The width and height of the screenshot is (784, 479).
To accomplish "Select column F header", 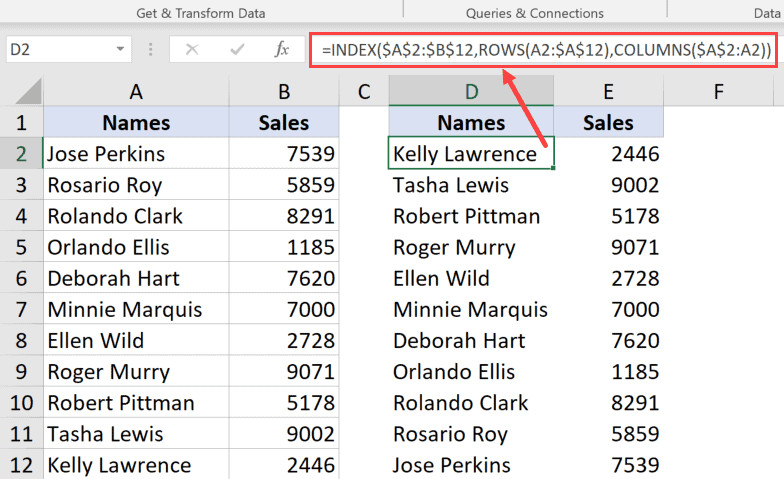I will click(718, 92).
